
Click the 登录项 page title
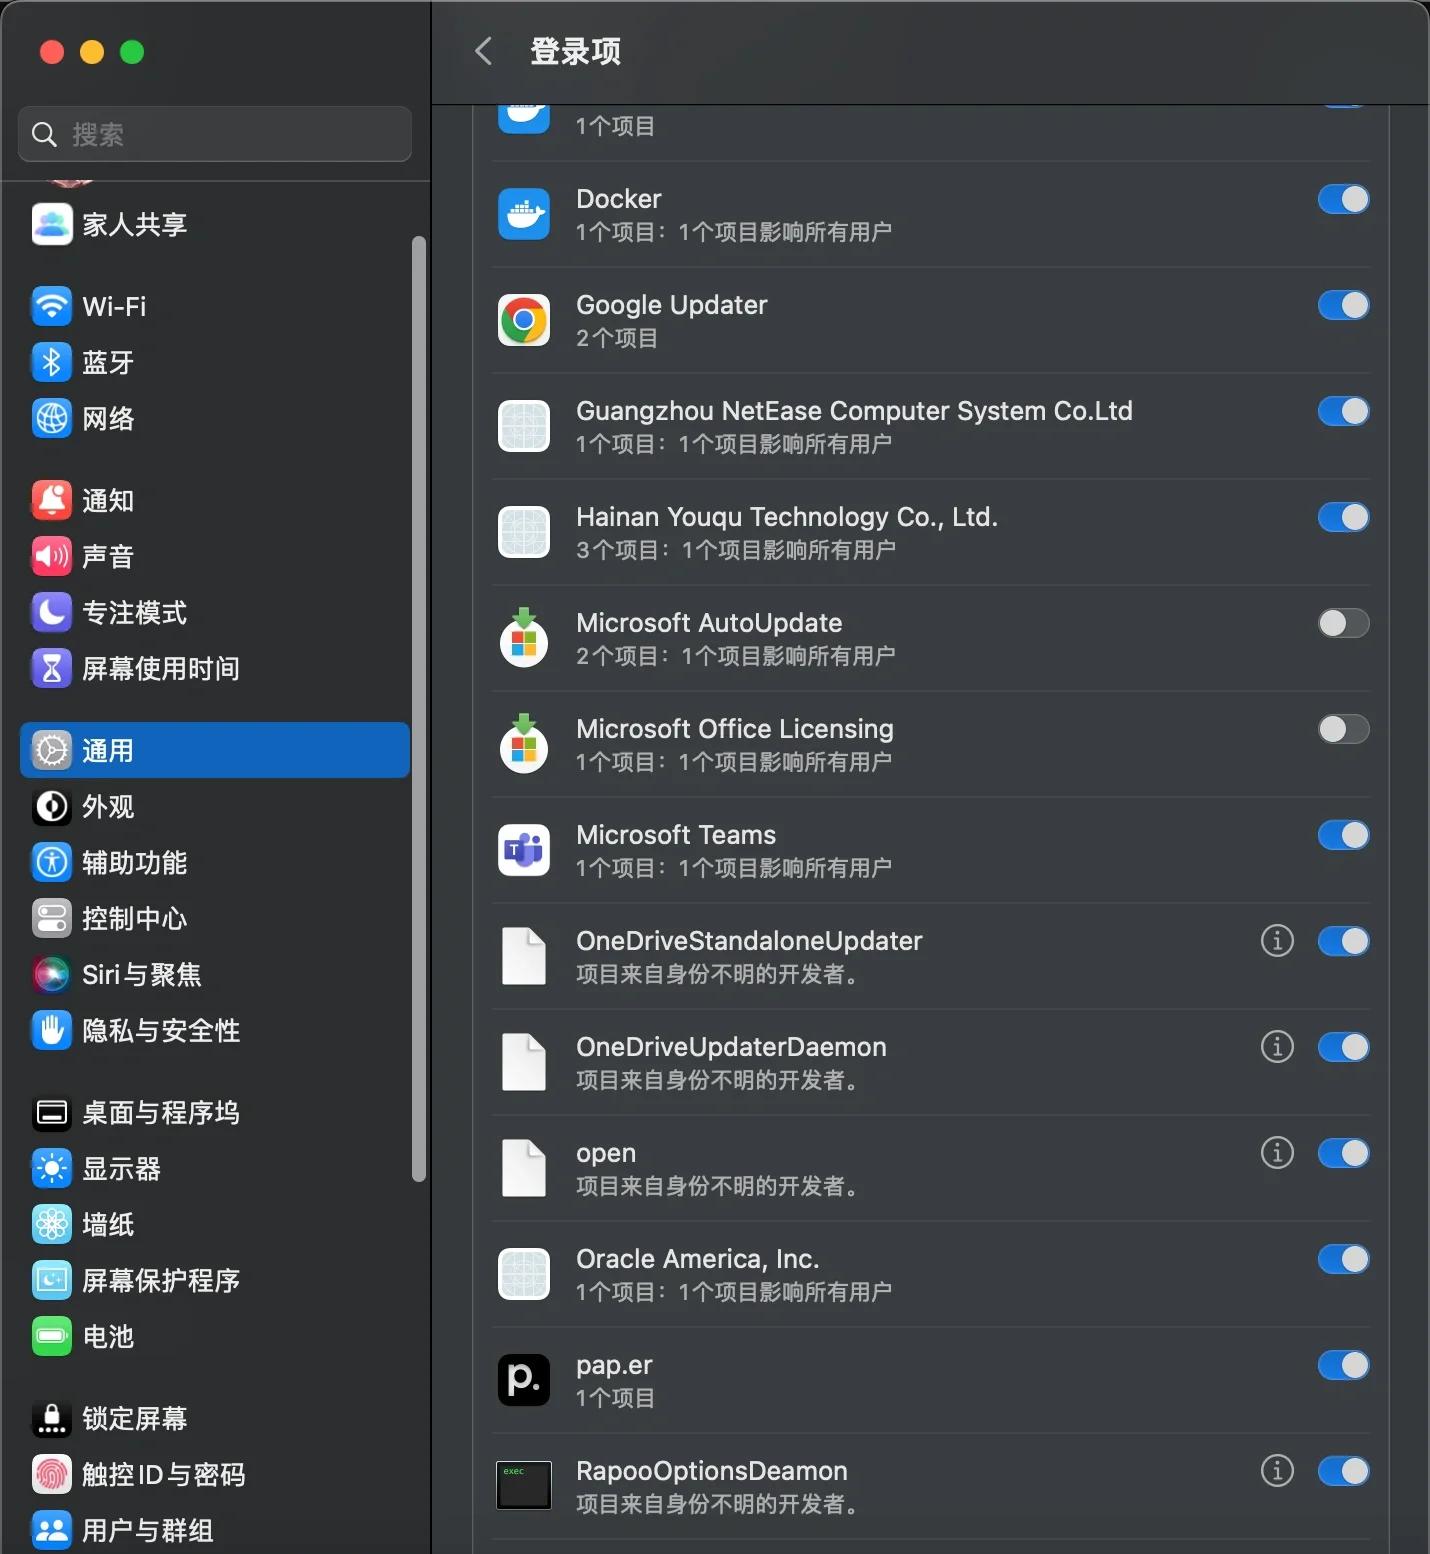(575, 51)
